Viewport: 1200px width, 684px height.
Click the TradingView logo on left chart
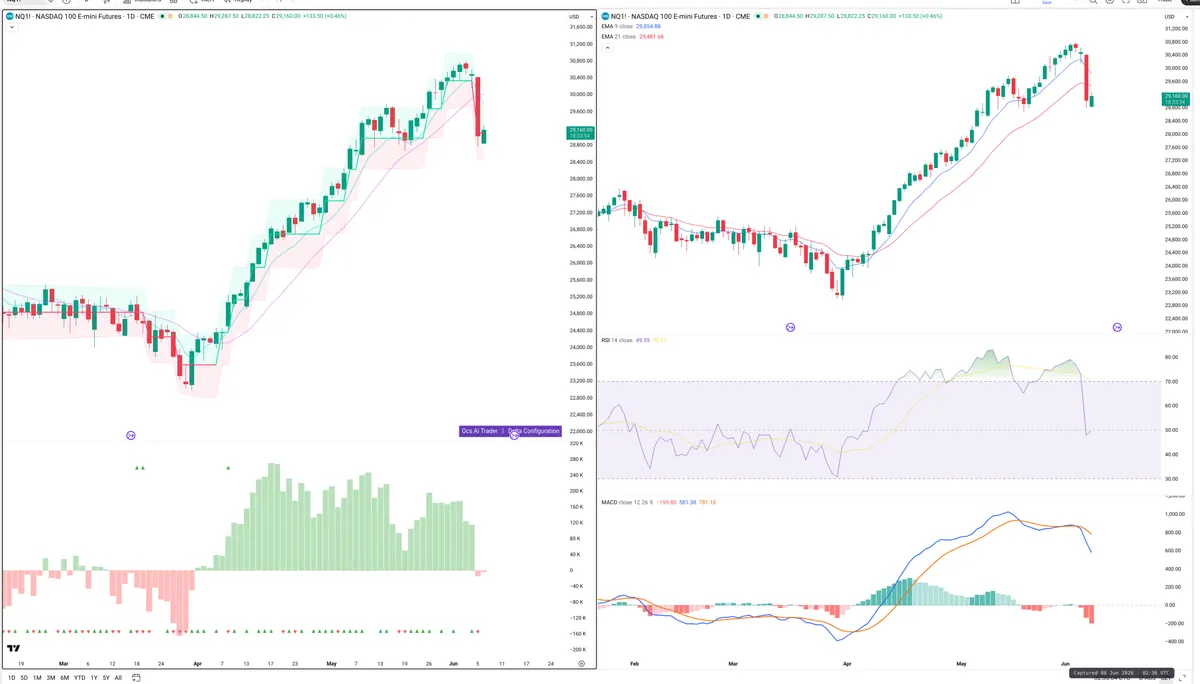click(x=15, y=650)
